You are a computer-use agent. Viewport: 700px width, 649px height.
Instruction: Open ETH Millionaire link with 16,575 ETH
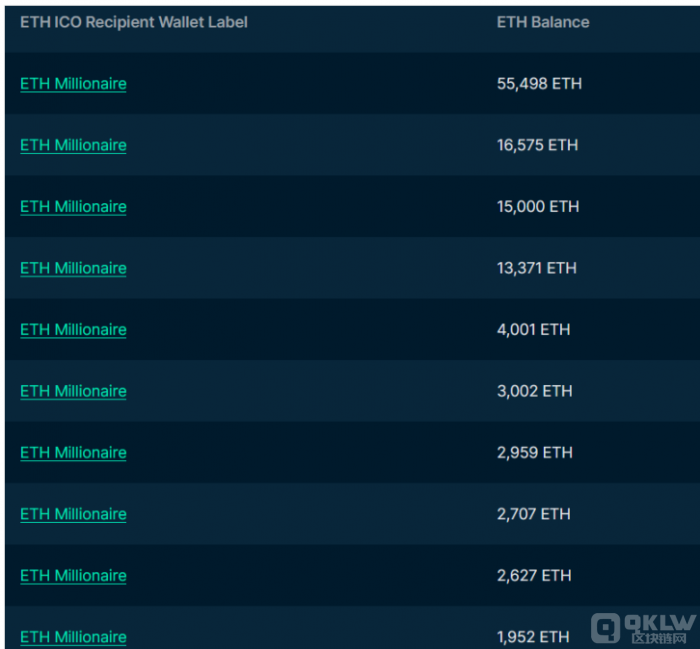point(73,145)
